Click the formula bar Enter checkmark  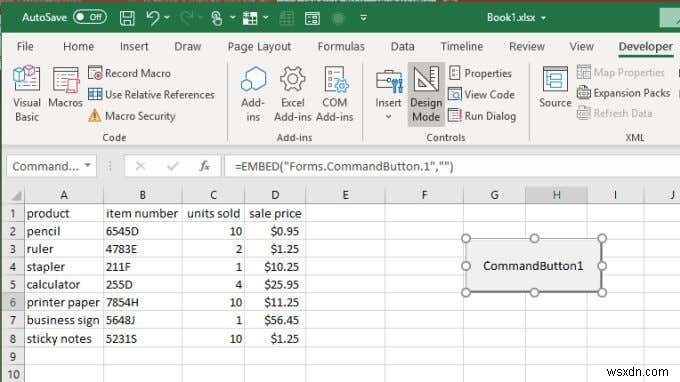(x=173, y=166)
